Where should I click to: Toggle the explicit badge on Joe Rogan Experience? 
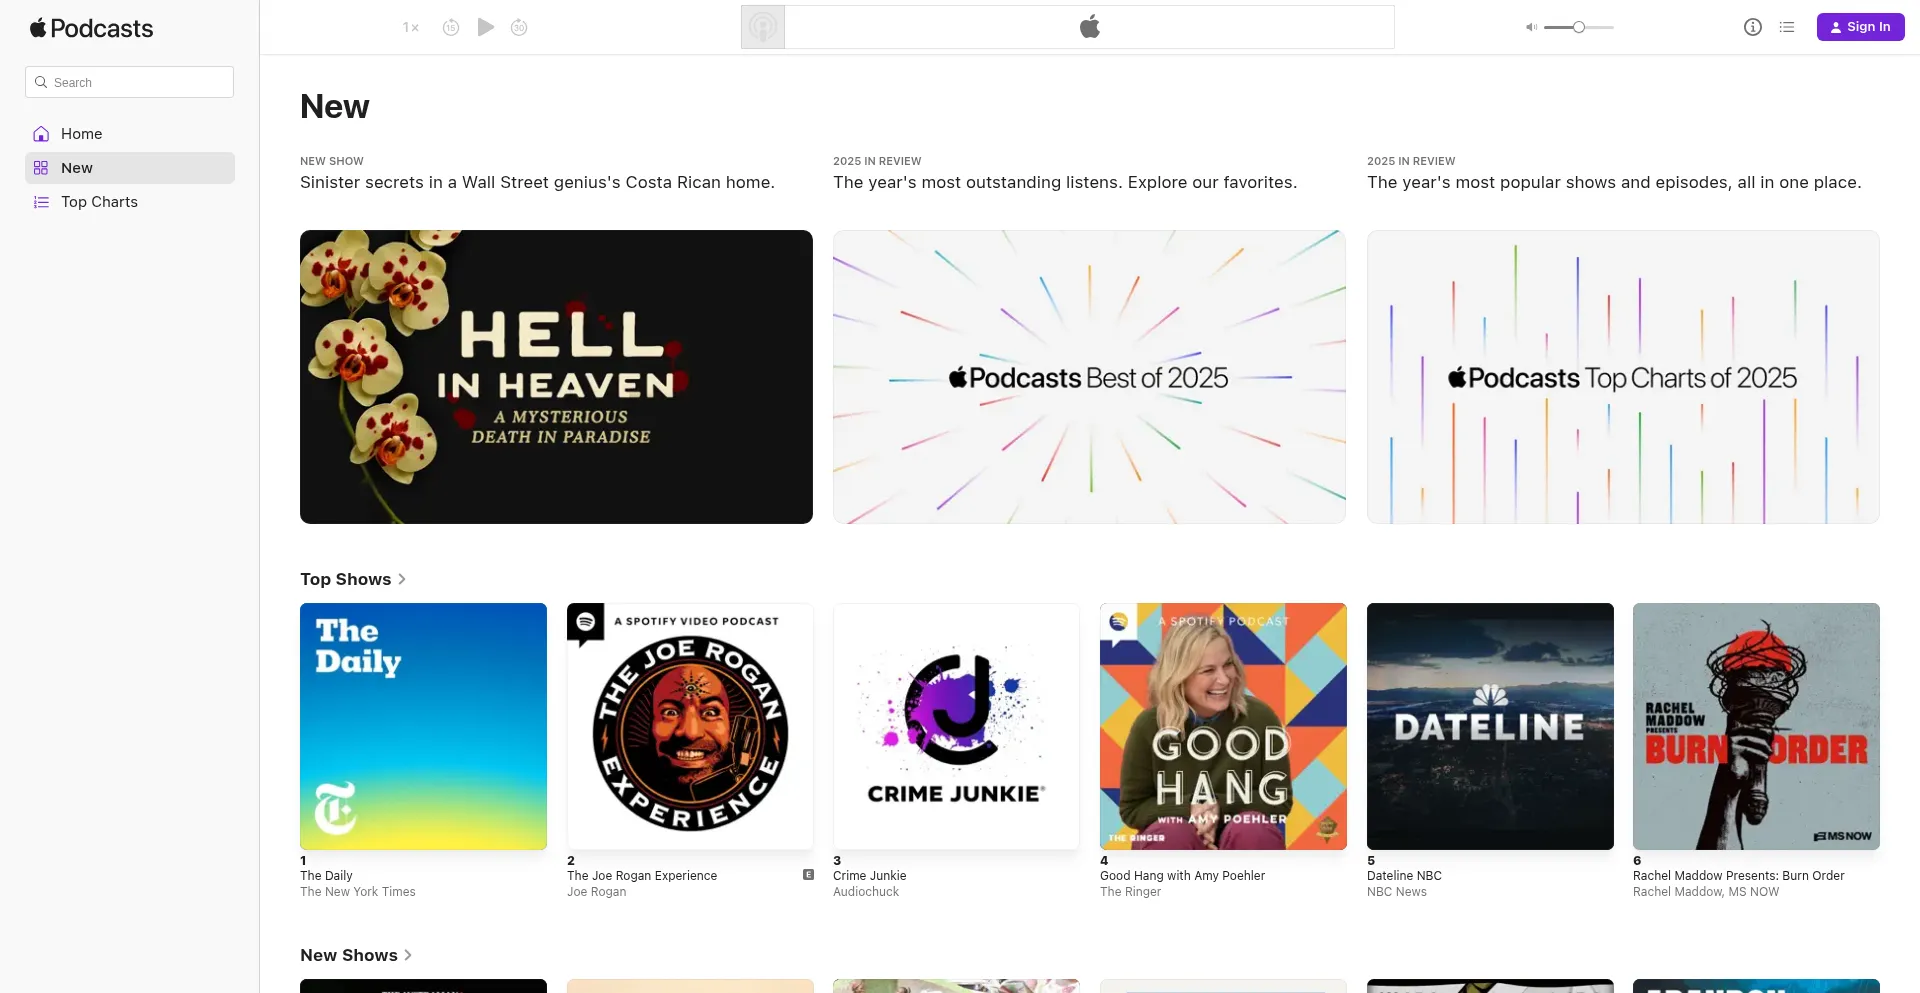pyautogui.click(x=808, y=875)
